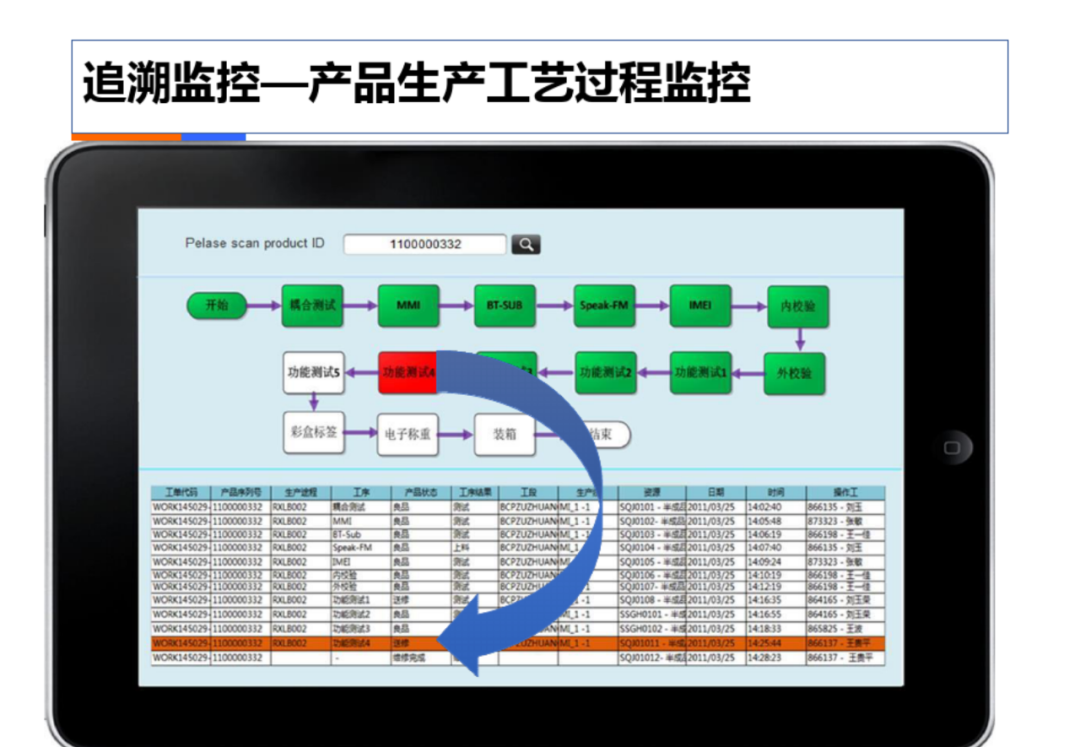This screenshot has height=747, width=1080.
Task: Sort by 生产途程 column header
Action: (301, 492)
